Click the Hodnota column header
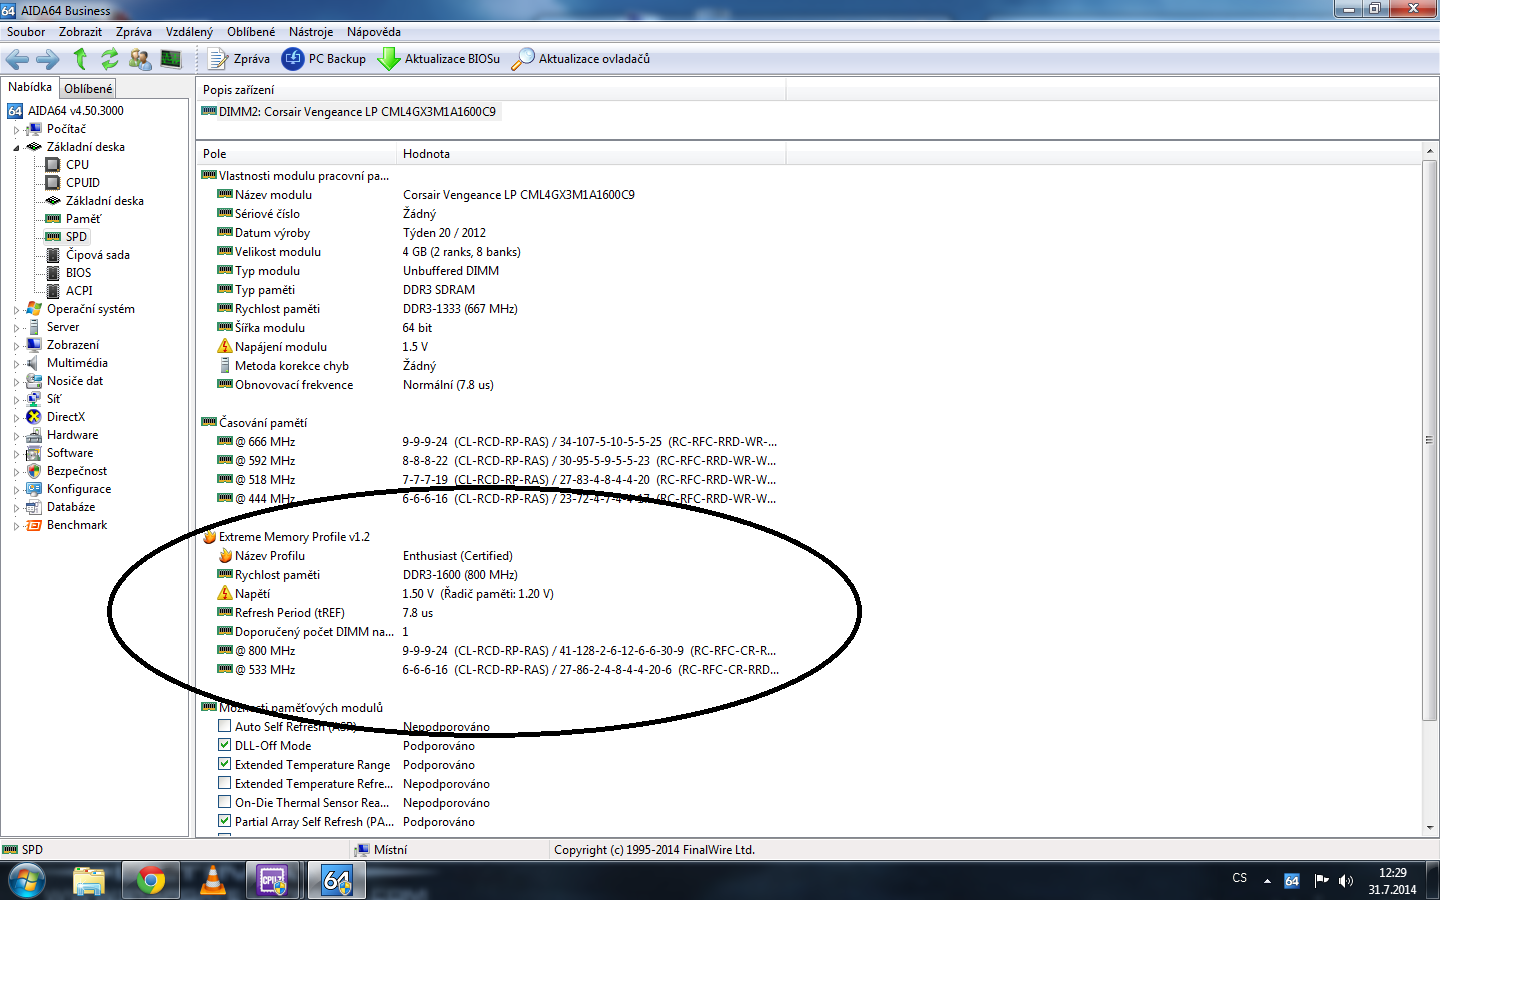The height and width of the screenshot is (1006, 1524). (x=591, y=154)
